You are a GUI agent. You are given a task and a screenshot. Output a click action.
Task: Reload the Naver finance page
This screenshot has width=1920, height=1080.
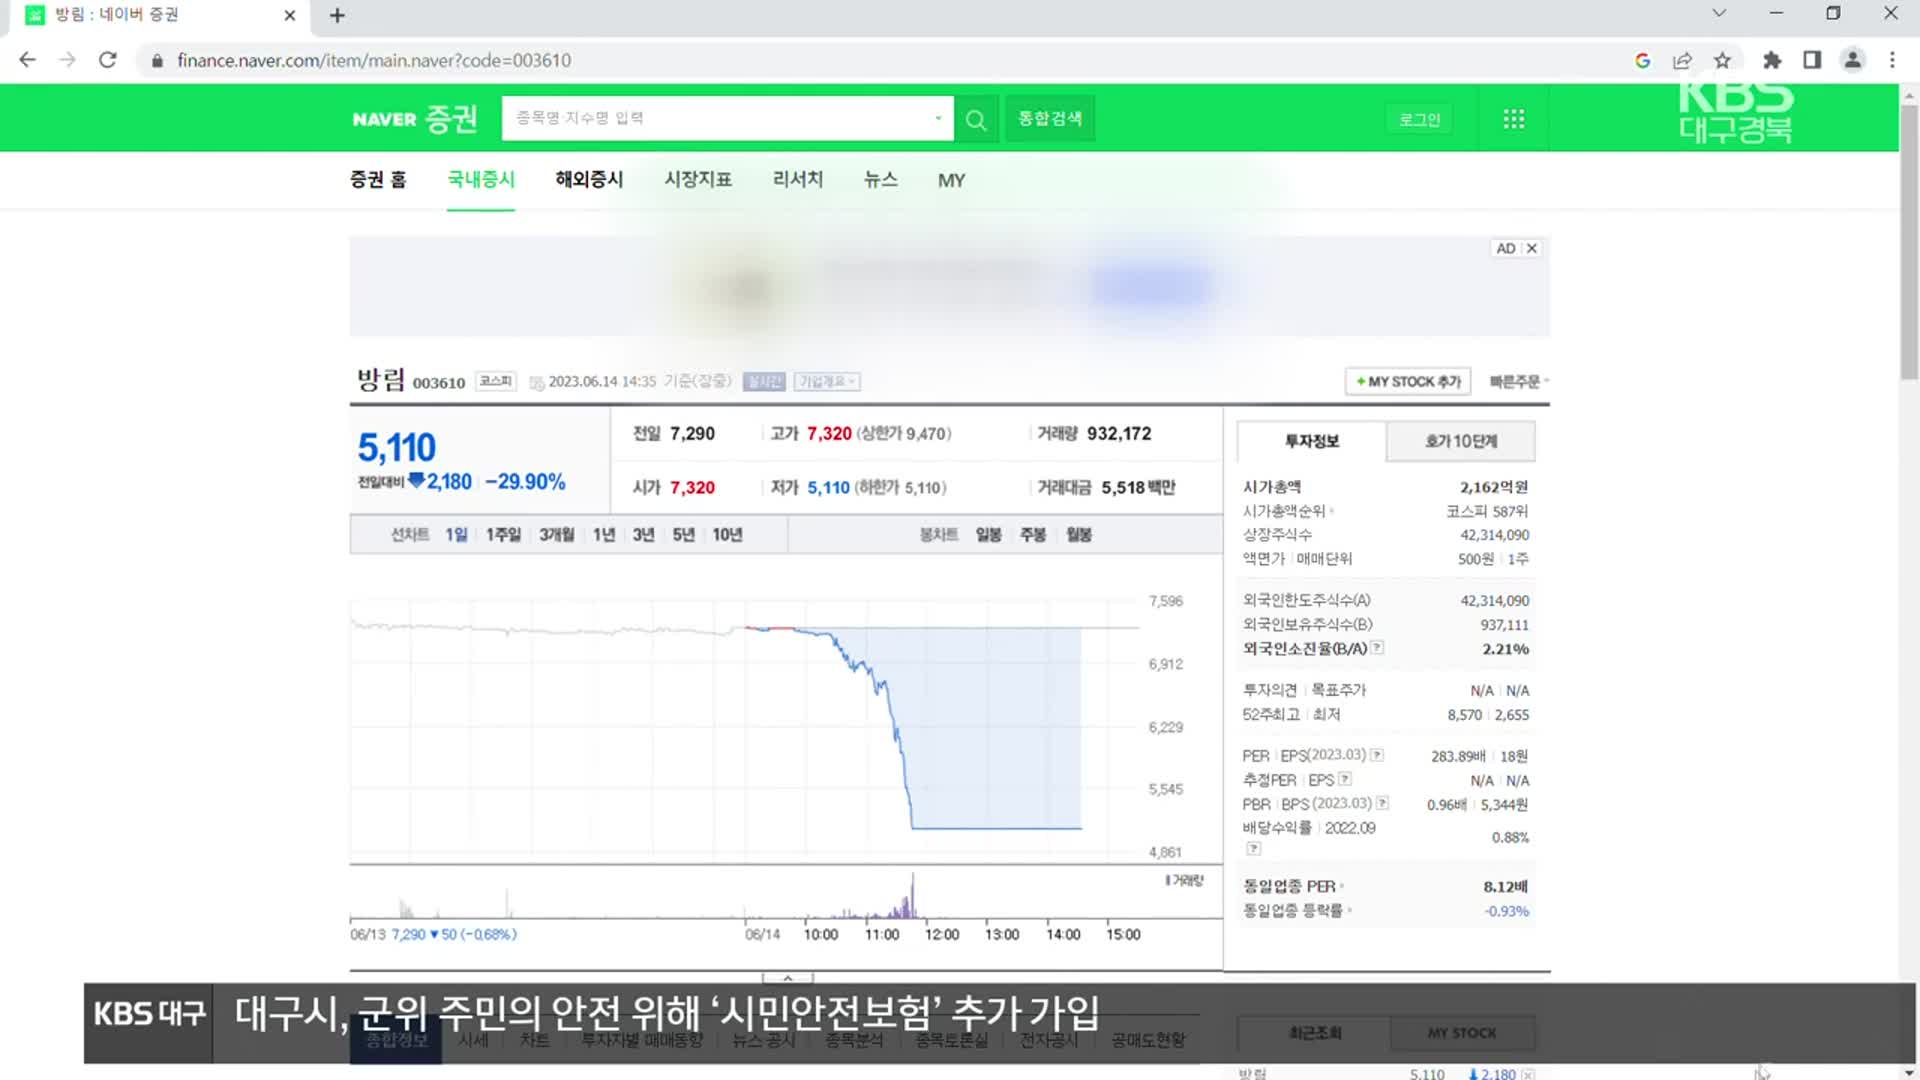(107, 60)
